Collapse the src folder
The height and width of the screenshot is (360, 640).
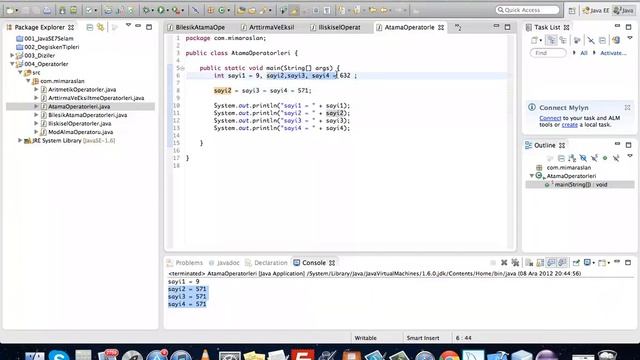pyautogui.click(x=20, y=72)
